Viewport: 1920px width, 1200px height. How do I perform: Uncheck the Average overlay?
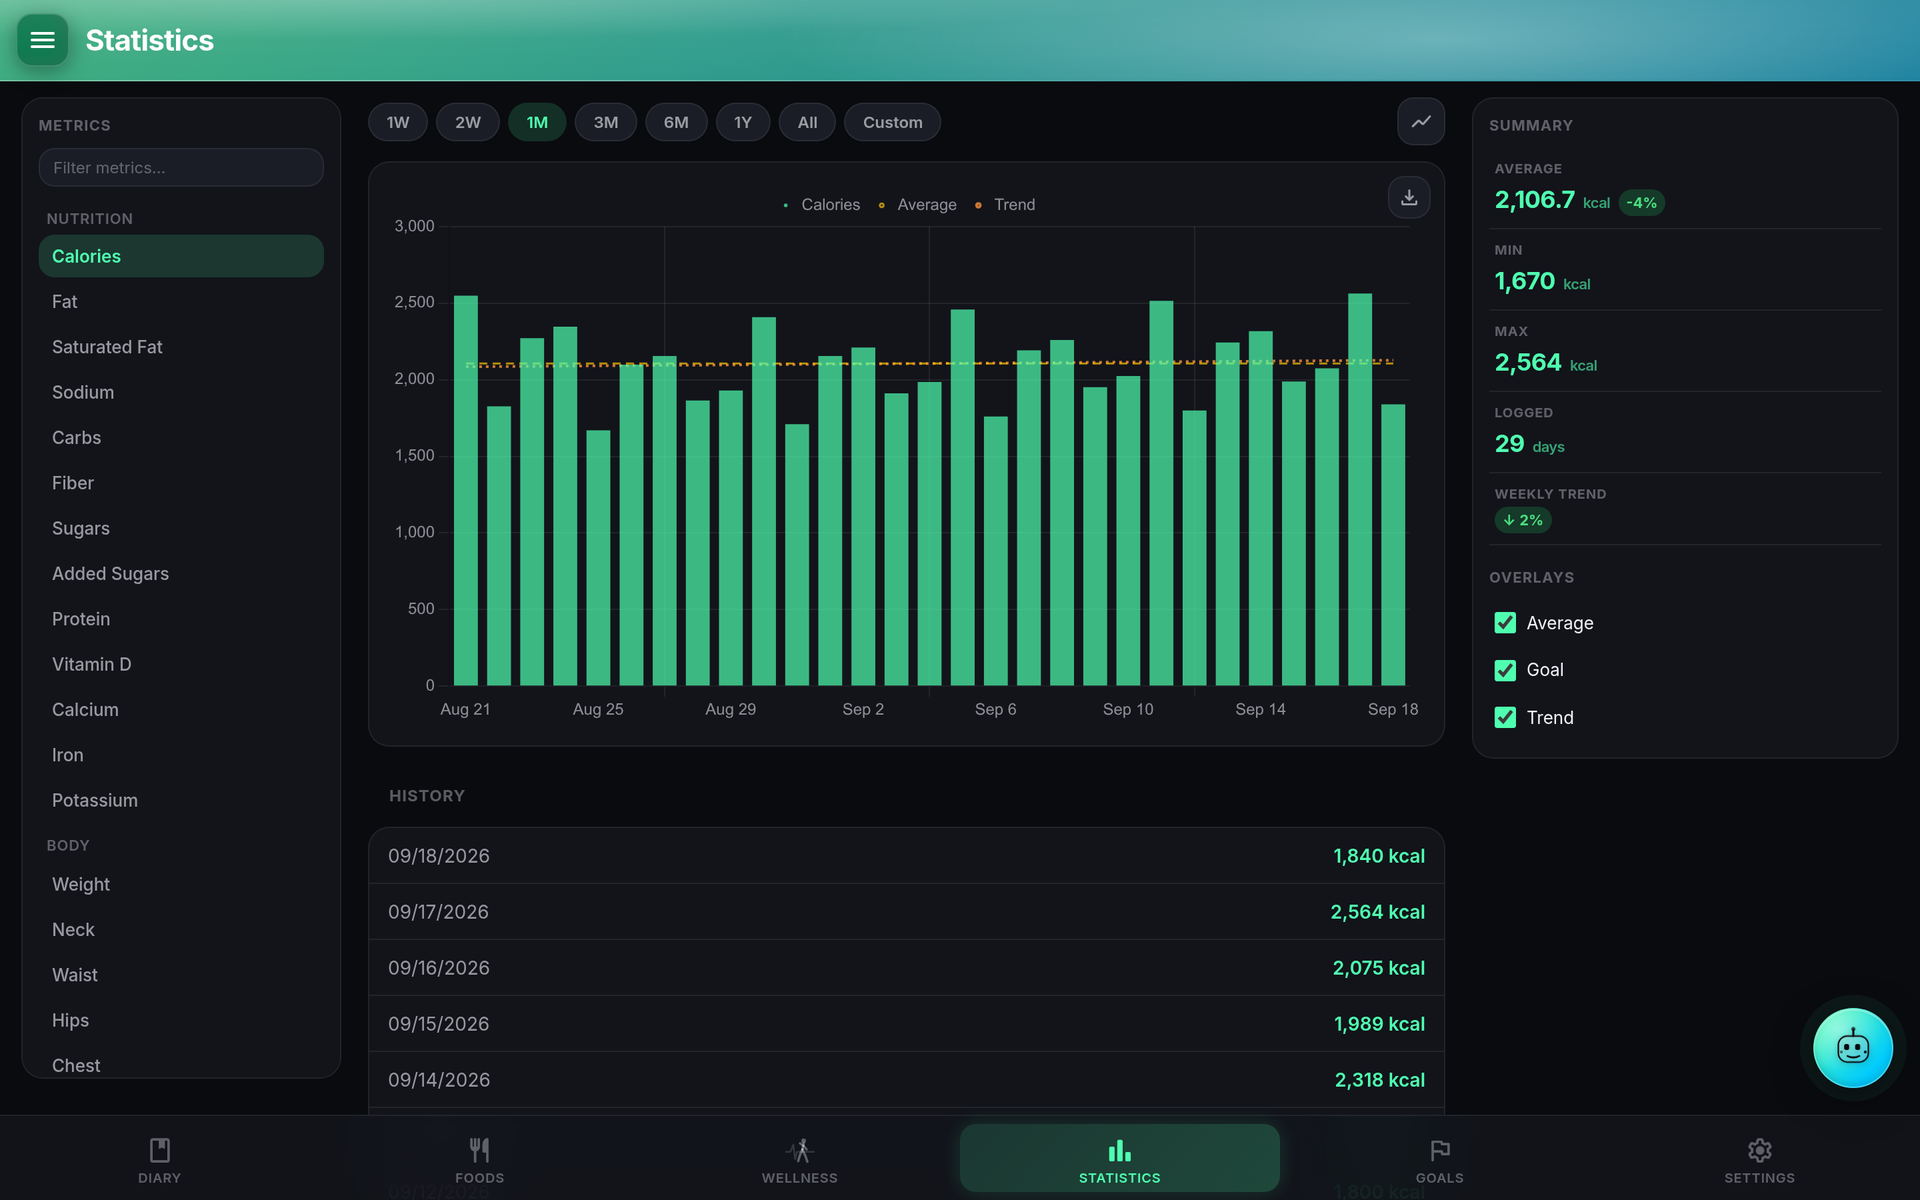coord(1504,623)
